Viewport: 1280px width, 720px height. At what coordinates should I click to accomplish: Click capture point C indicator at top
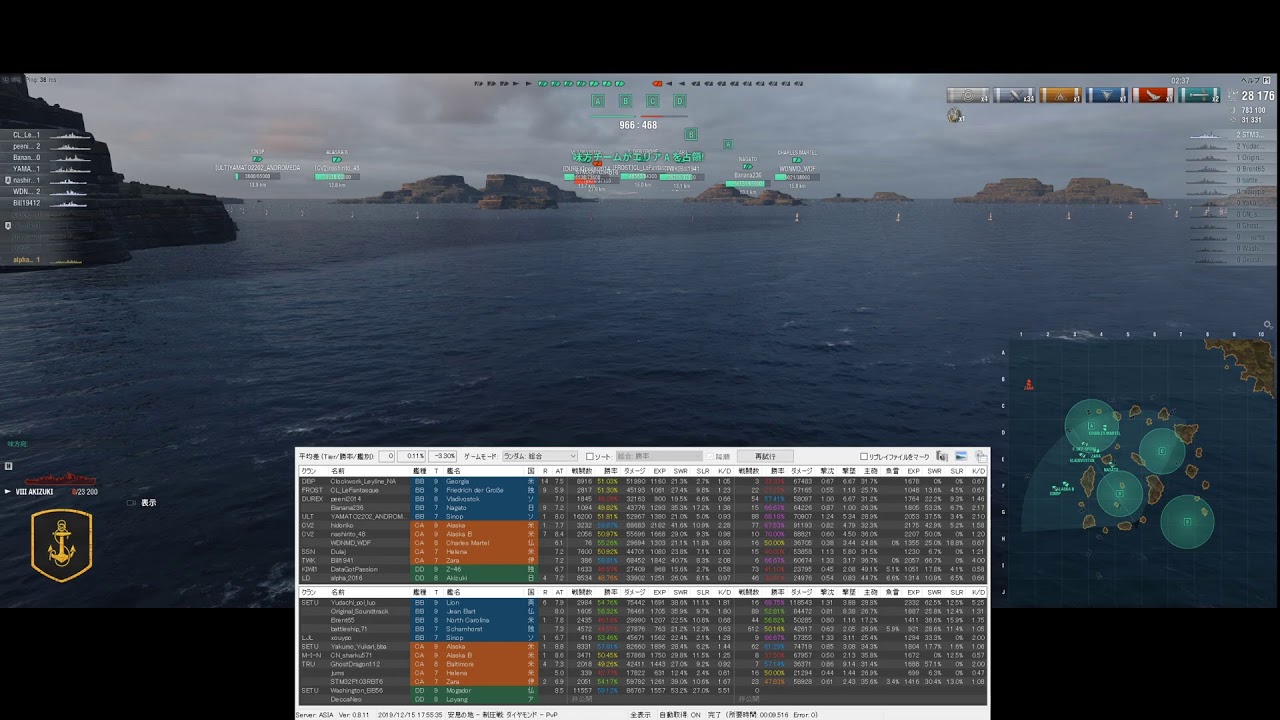click(x=653, y=101)
